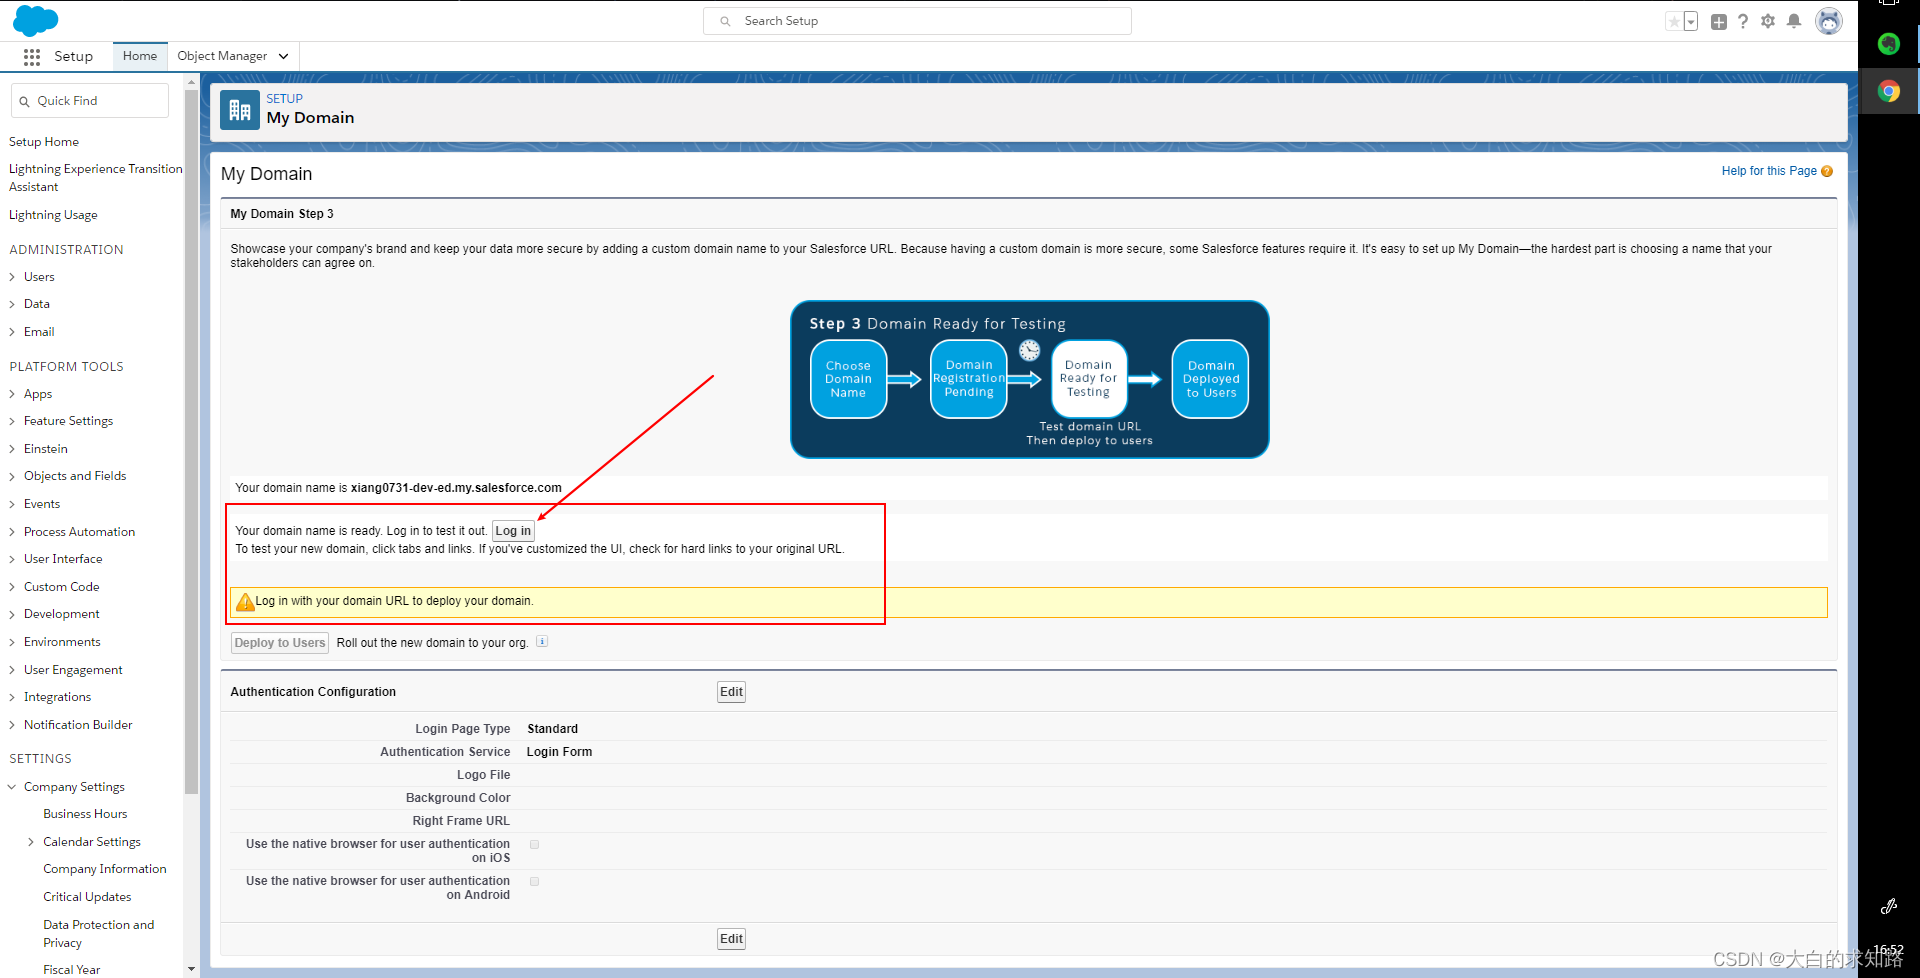The image size is (1920, 978).
Task: Click the info icon beside Deploy to Users text
Action: tap(542, 641)
